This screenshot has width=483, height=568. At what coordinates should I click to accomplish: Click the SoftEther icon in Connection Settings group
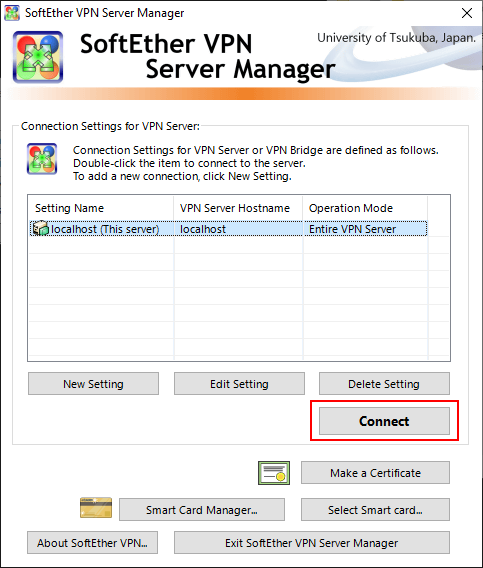(x=42, y=159)
